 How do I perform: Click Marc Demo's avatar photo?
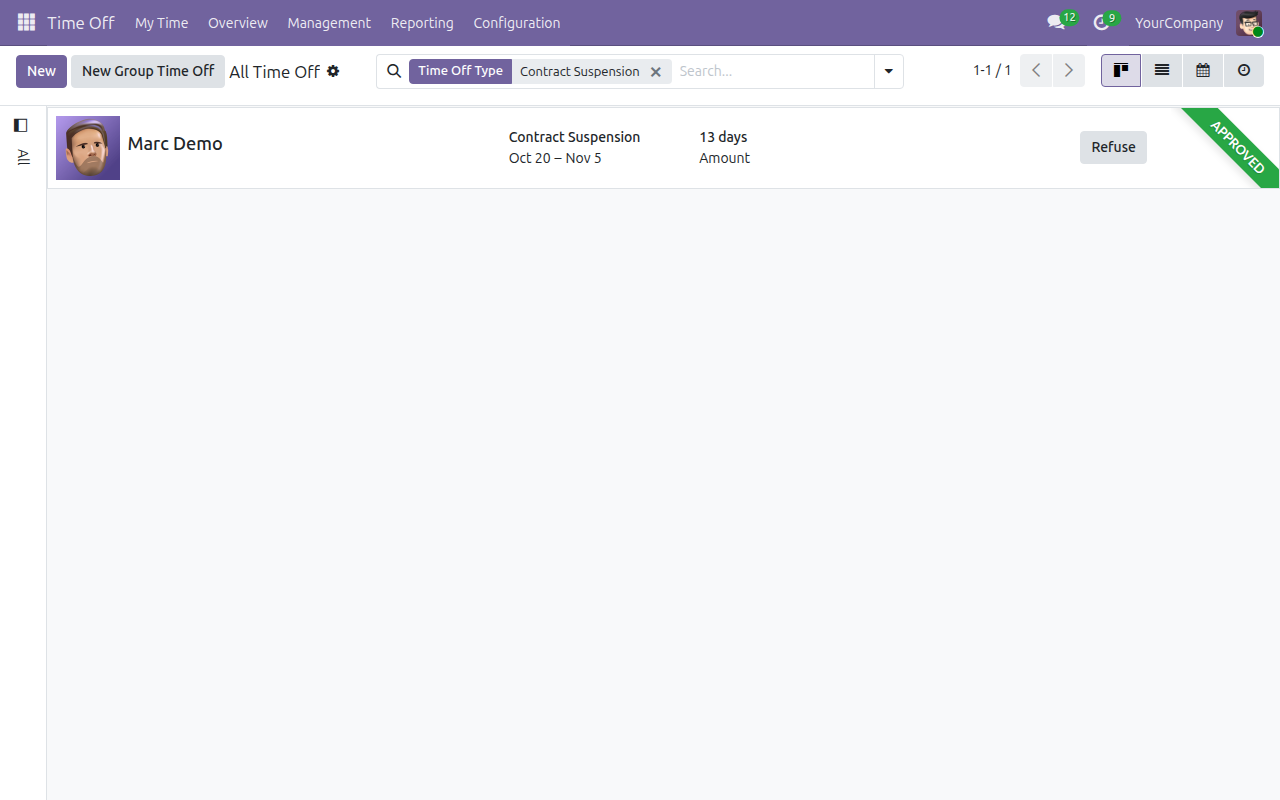(88, 148)
